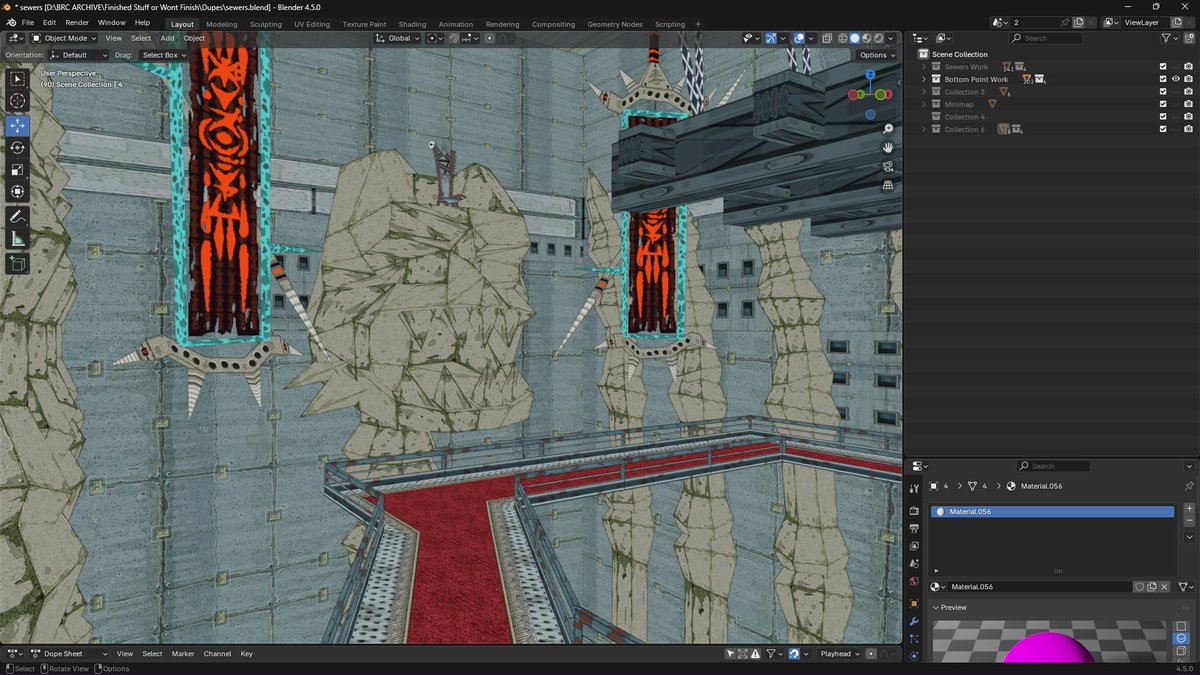Click the pan hand icon in the viewport
This screenshot has width=1200, height=675.
click(x=888, y=148)
